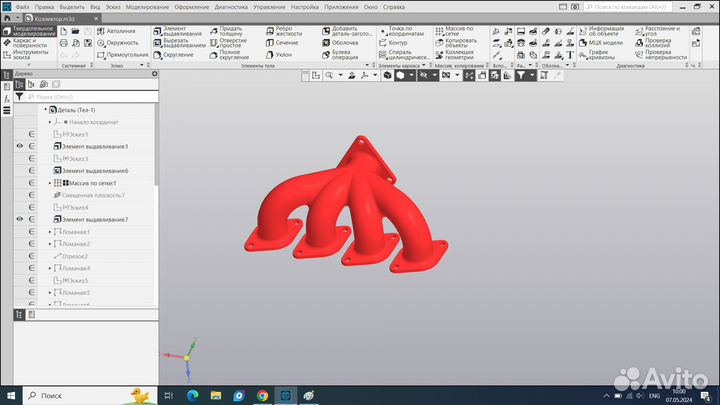Run Проверка непрерывности check

pos(661,55)
